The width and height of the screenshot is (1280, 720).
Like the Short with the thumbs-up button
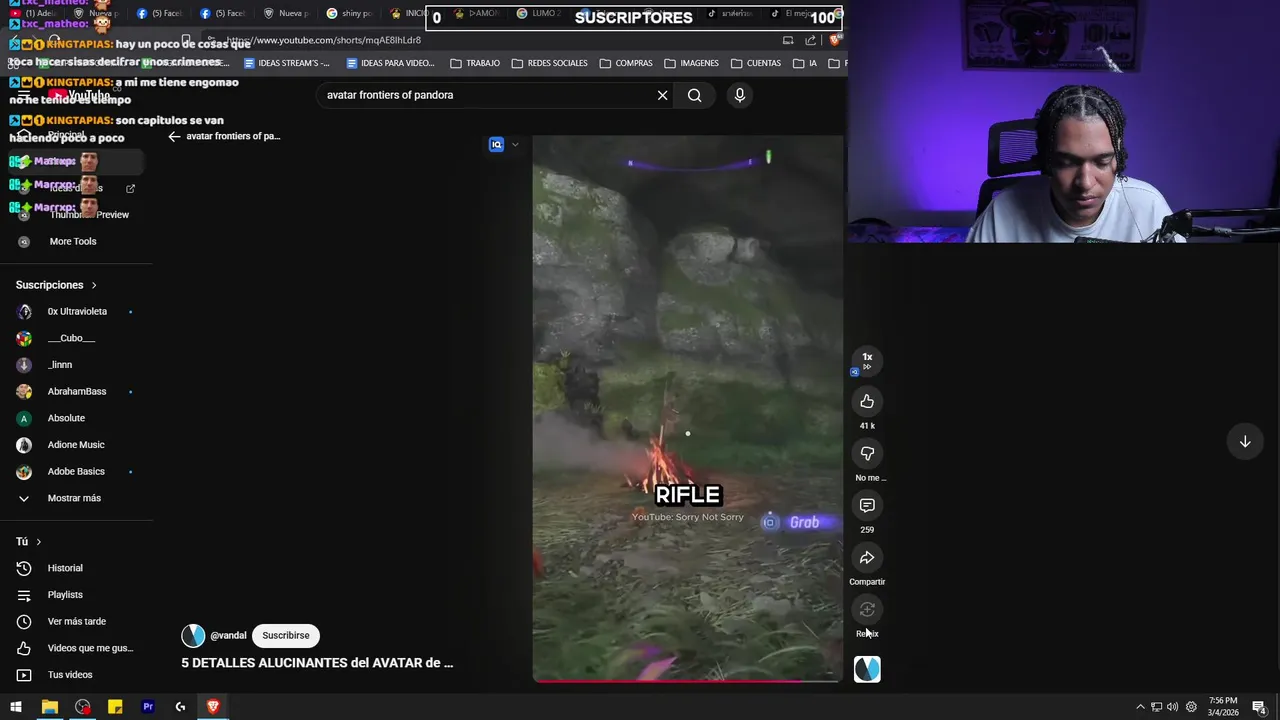867,401
